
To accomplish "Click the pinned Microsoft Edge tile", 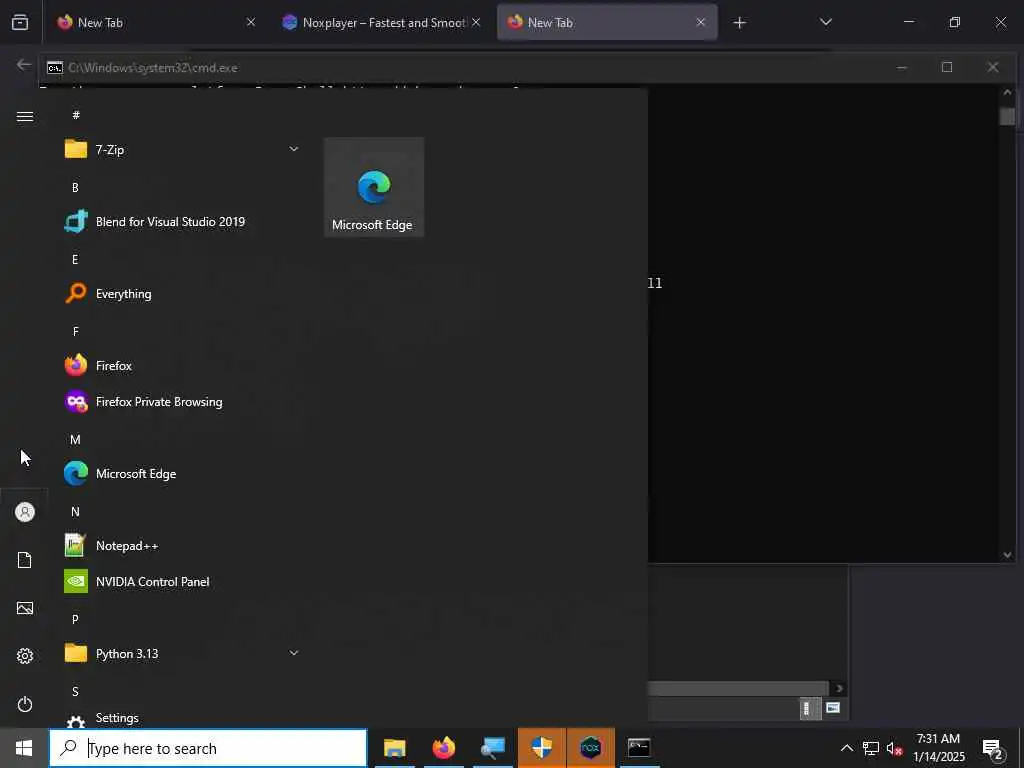I will click(x=374, y=187).
